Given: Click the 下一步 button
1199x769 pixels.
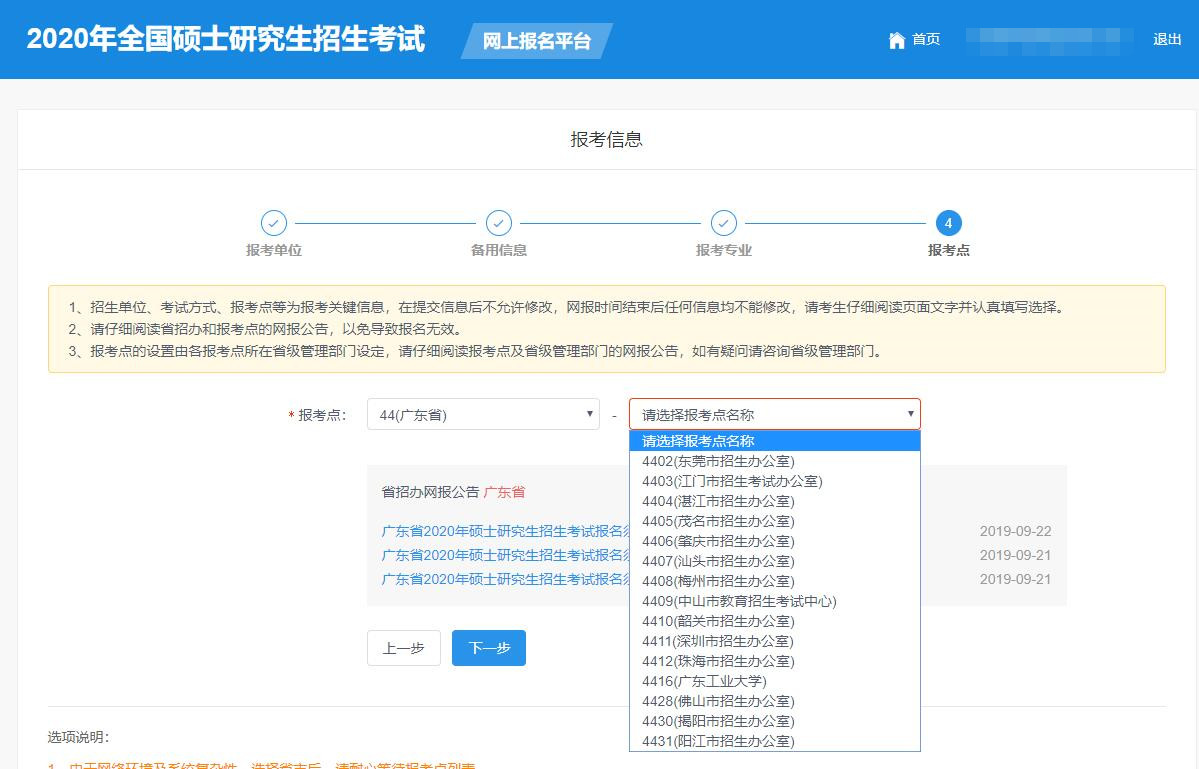Looking at the screenshot, I should [488, 647].
